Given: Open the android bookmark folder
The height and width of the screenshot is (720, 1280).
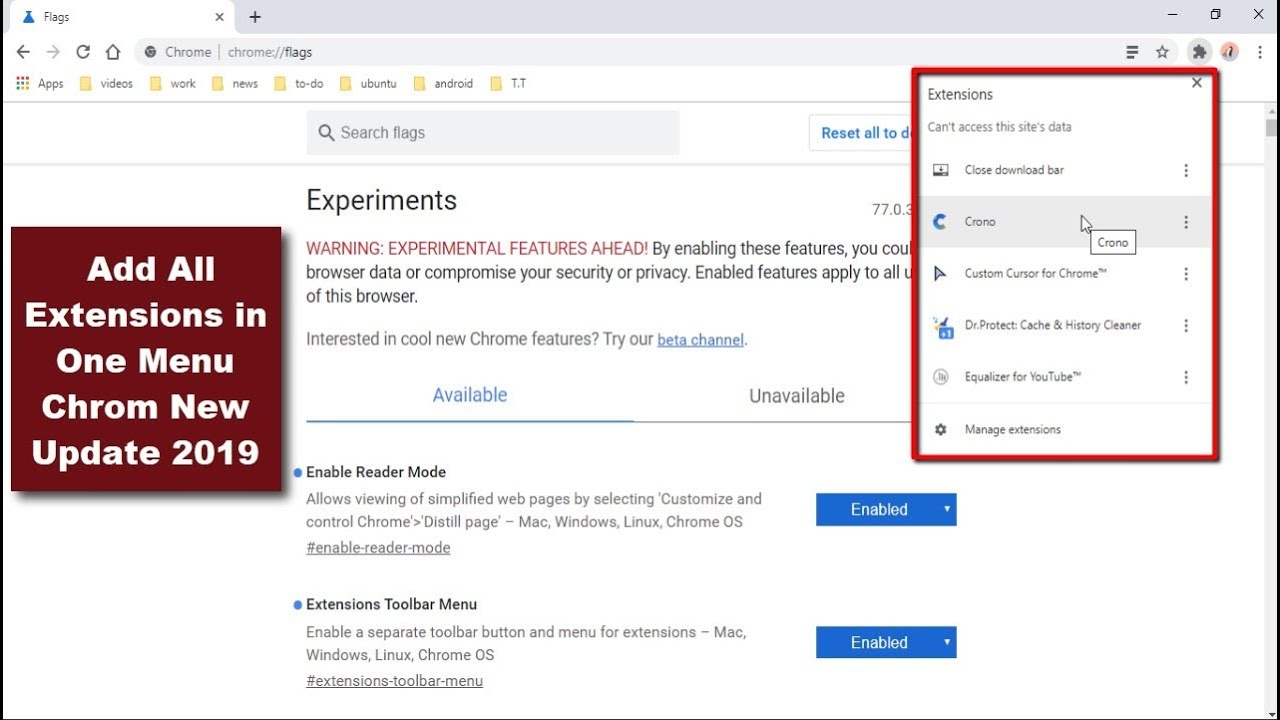Looking at the screenshot, I should pyautogui.click(x=443, y=84).
